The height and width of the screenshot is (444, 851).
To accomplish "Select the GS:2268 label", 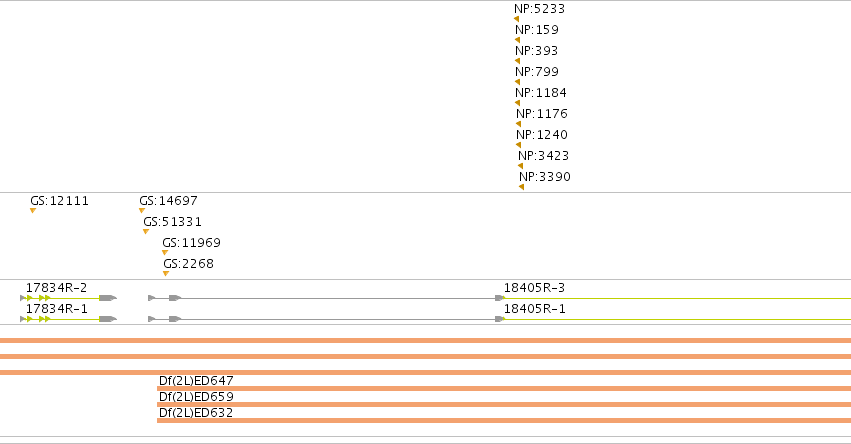I will click(189, 264).
